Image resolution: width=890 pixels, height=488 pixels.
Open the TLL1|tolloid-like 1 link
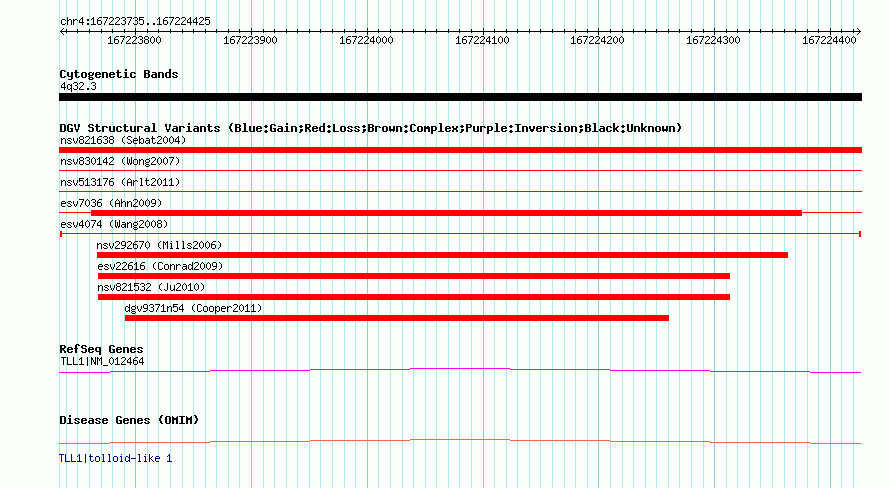click(x=116, y=458)
